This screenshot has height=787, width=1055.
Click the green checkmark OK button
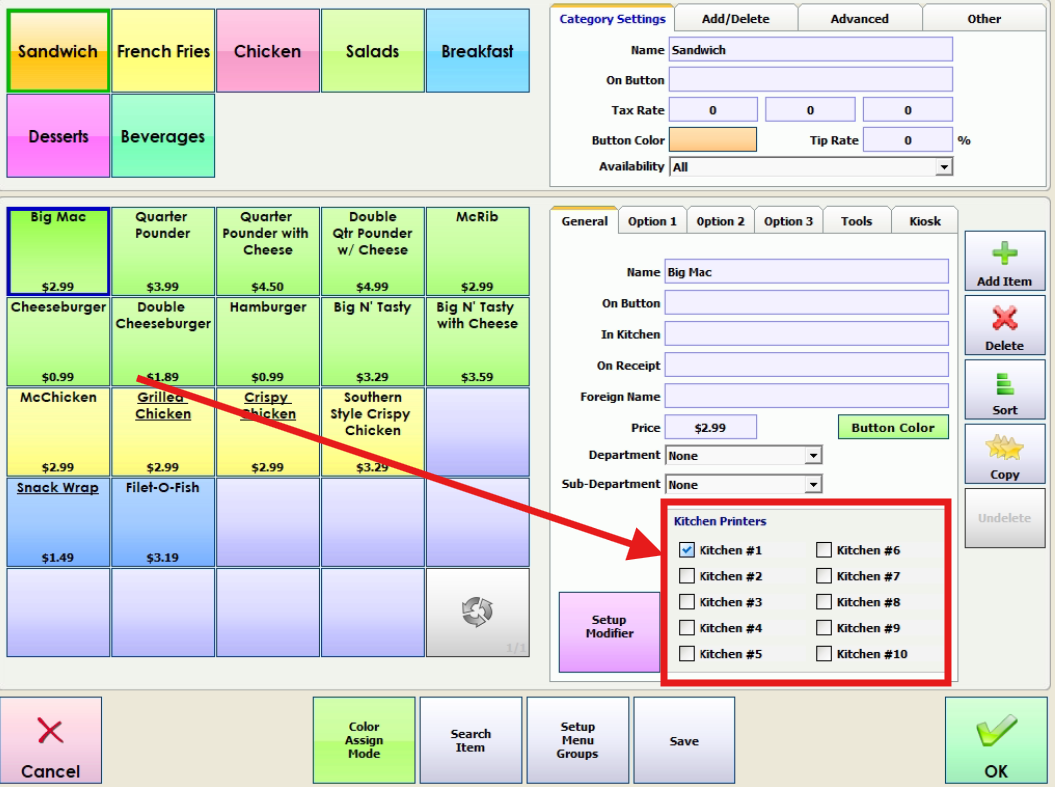tap(996, 740)
